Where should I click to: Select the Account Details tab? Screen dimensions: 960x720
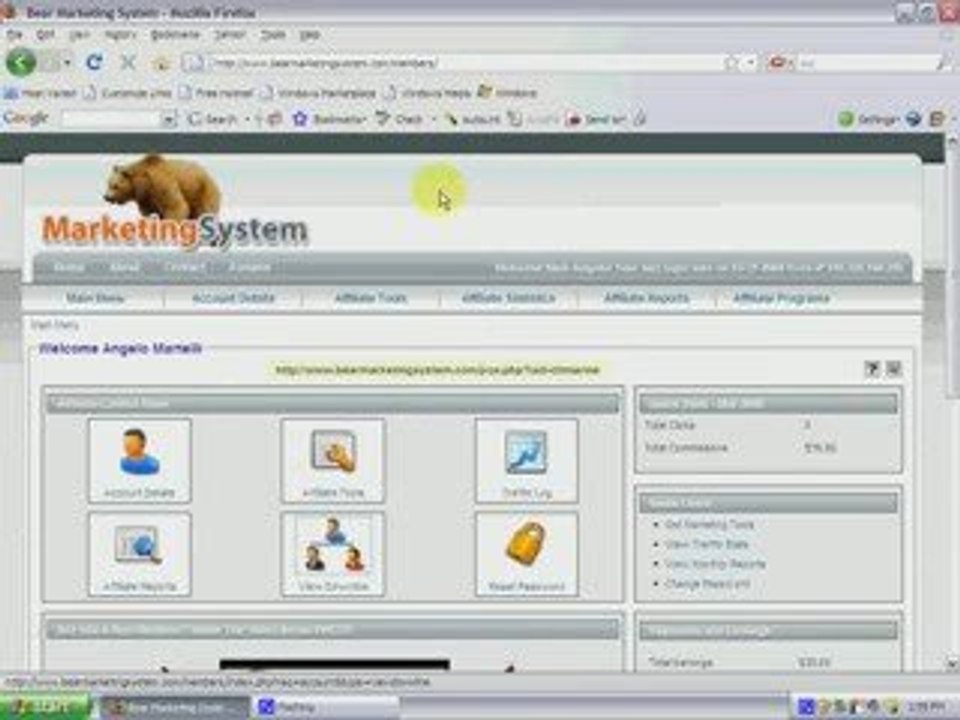233,298
